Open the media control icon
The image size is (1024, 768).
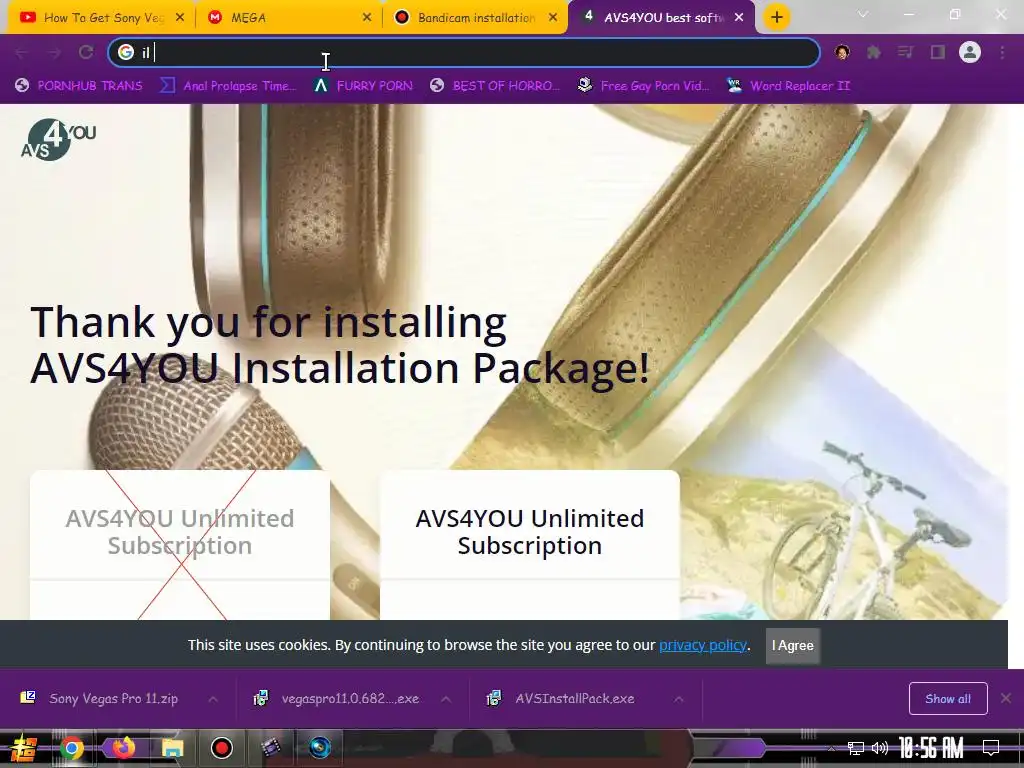tap(906, 52)
